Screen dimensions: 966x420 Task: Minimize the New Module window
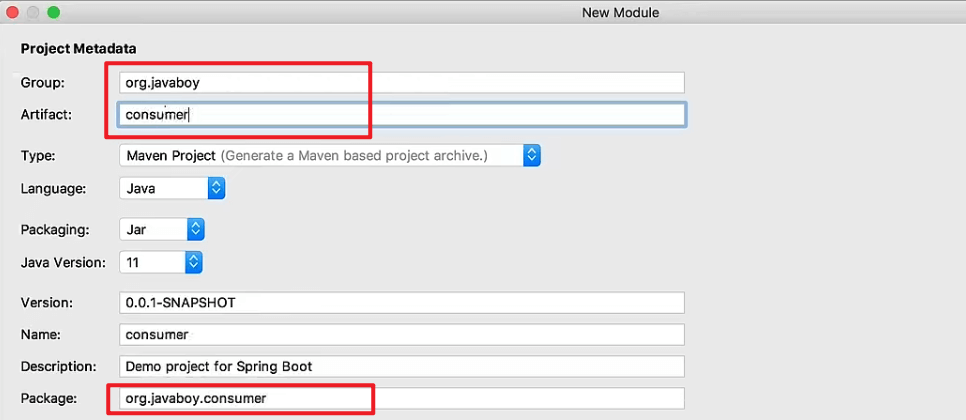[33, 12]
